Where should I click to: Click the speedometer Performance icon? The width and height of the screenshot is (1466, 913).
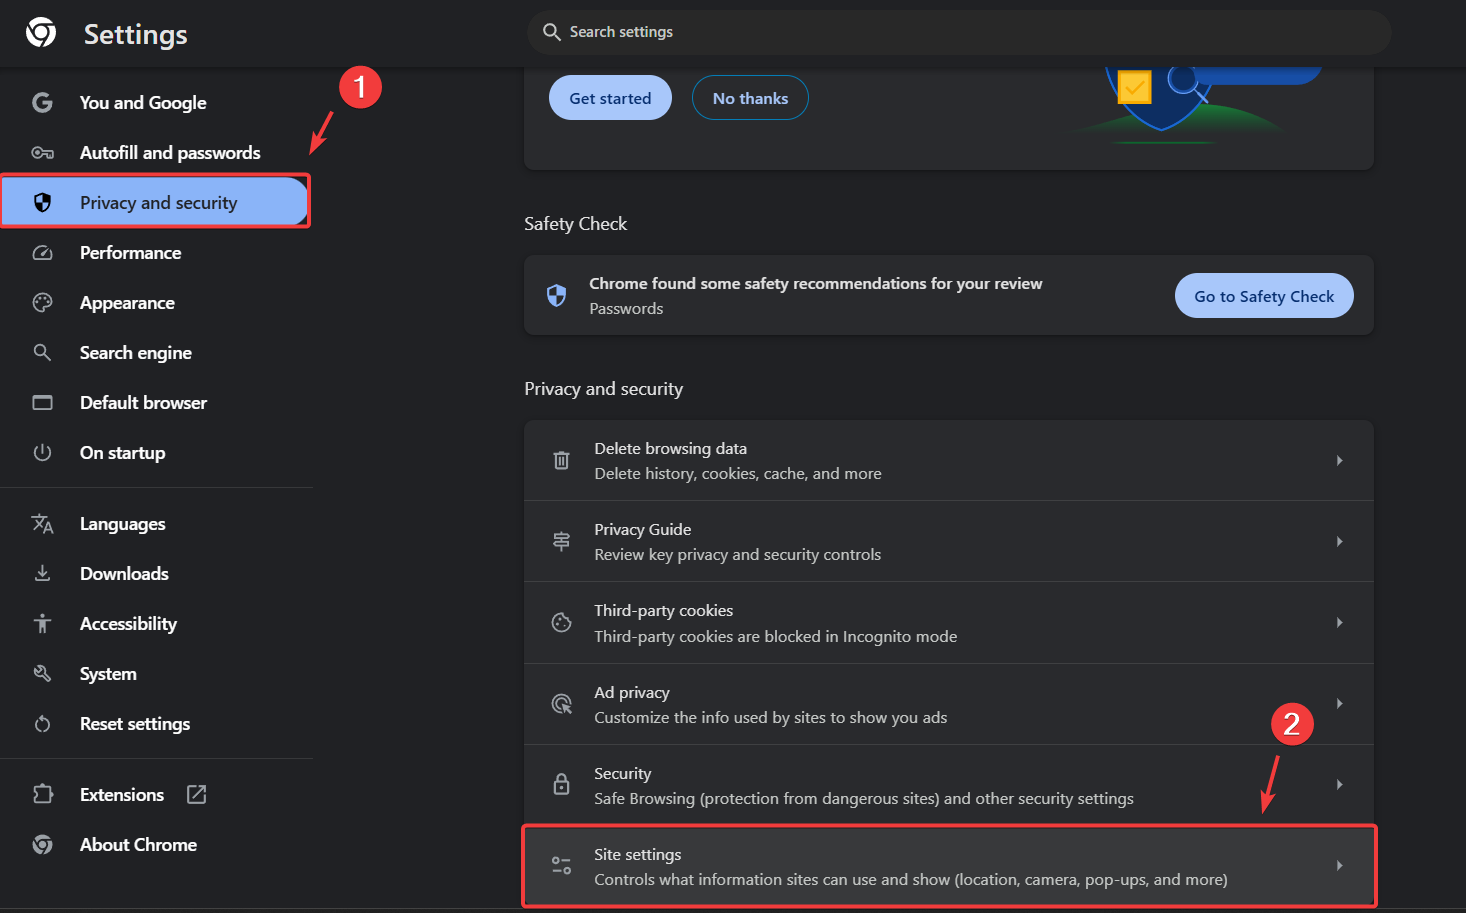(42, 253)
